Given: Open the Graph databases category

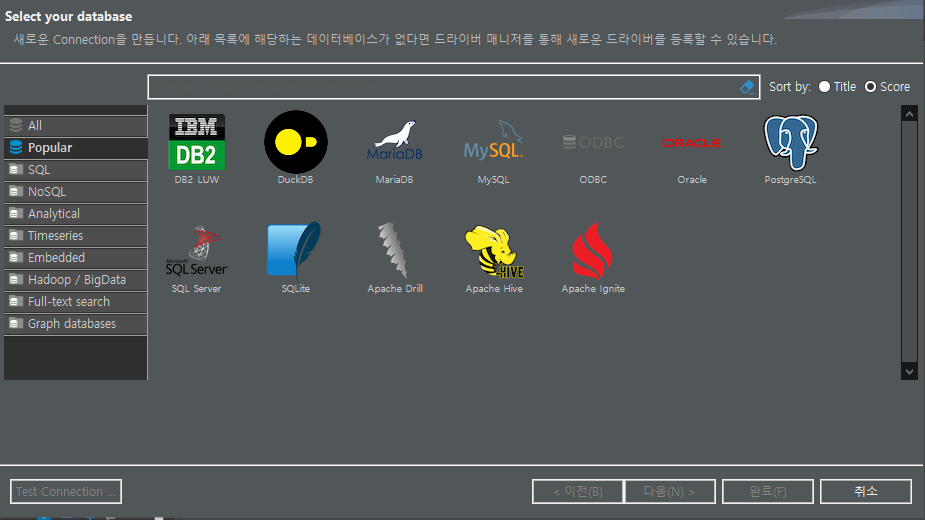Looking at the screenshot, I should [x=76, y=324].
